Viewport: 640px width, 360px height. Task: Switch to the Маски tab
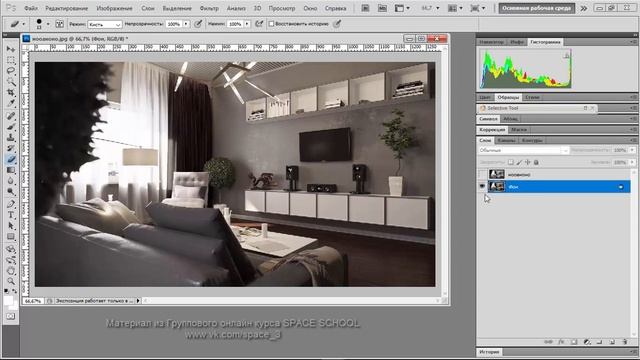[x=519, y=129]
